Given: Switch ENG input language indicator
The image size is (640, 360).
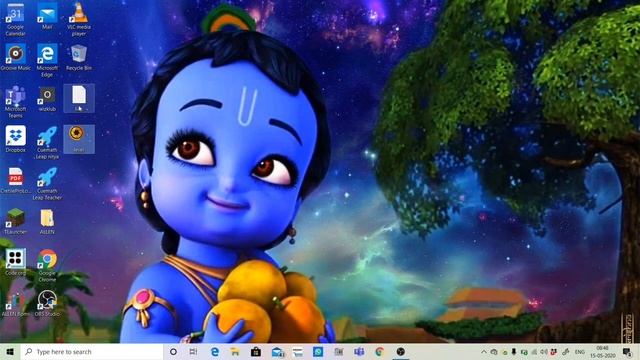Looking at the screenshot, I should [x=580, y=352].
